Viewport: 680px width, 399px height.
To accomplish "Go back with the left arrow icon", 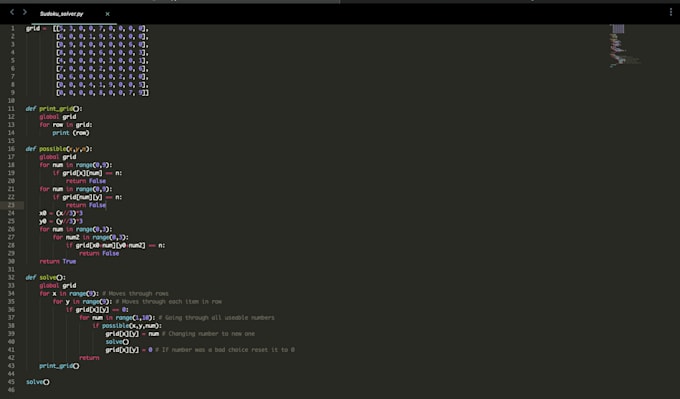I will pyautogui.click(x=12, y=12).
